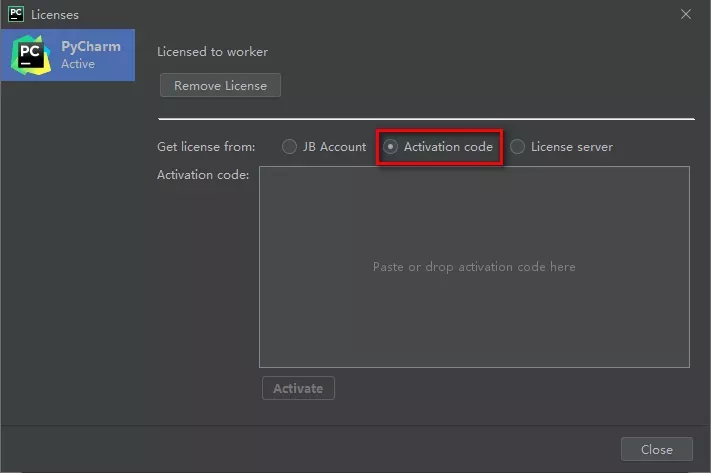Click the PC icon in the title bar
The height and width of the screenshot is (473, 711).
click(x=16, y=15)
